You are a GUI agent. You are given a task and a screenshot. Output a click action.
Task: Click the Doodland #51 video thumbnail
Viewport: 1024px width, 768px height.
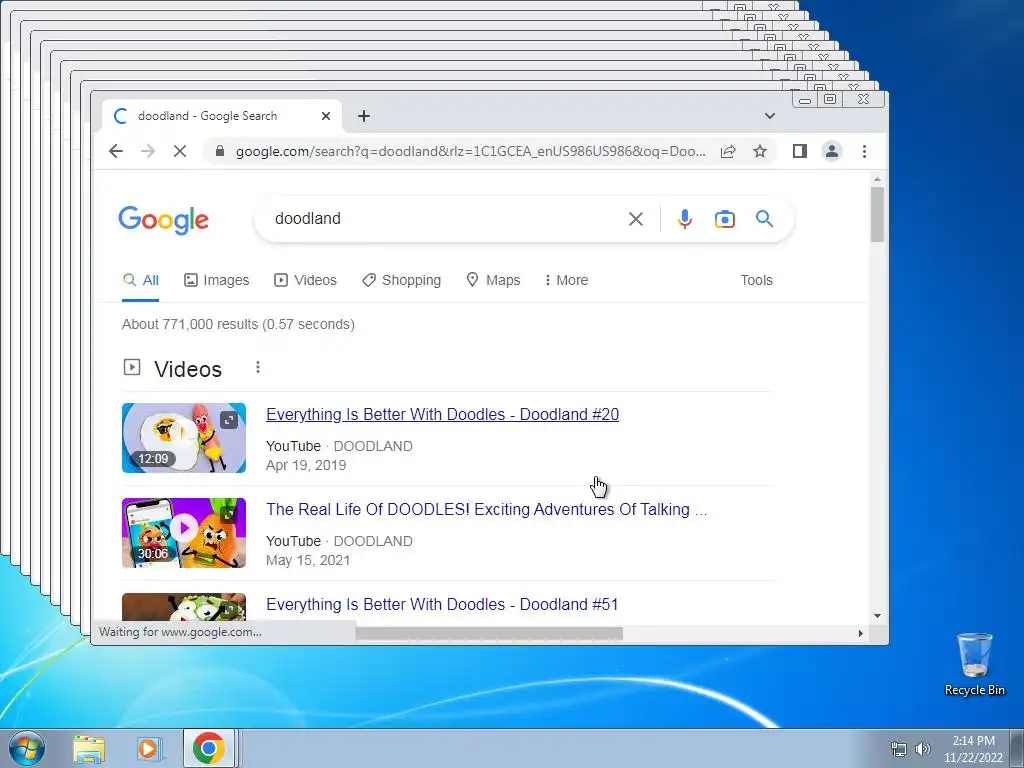(184, 607)
